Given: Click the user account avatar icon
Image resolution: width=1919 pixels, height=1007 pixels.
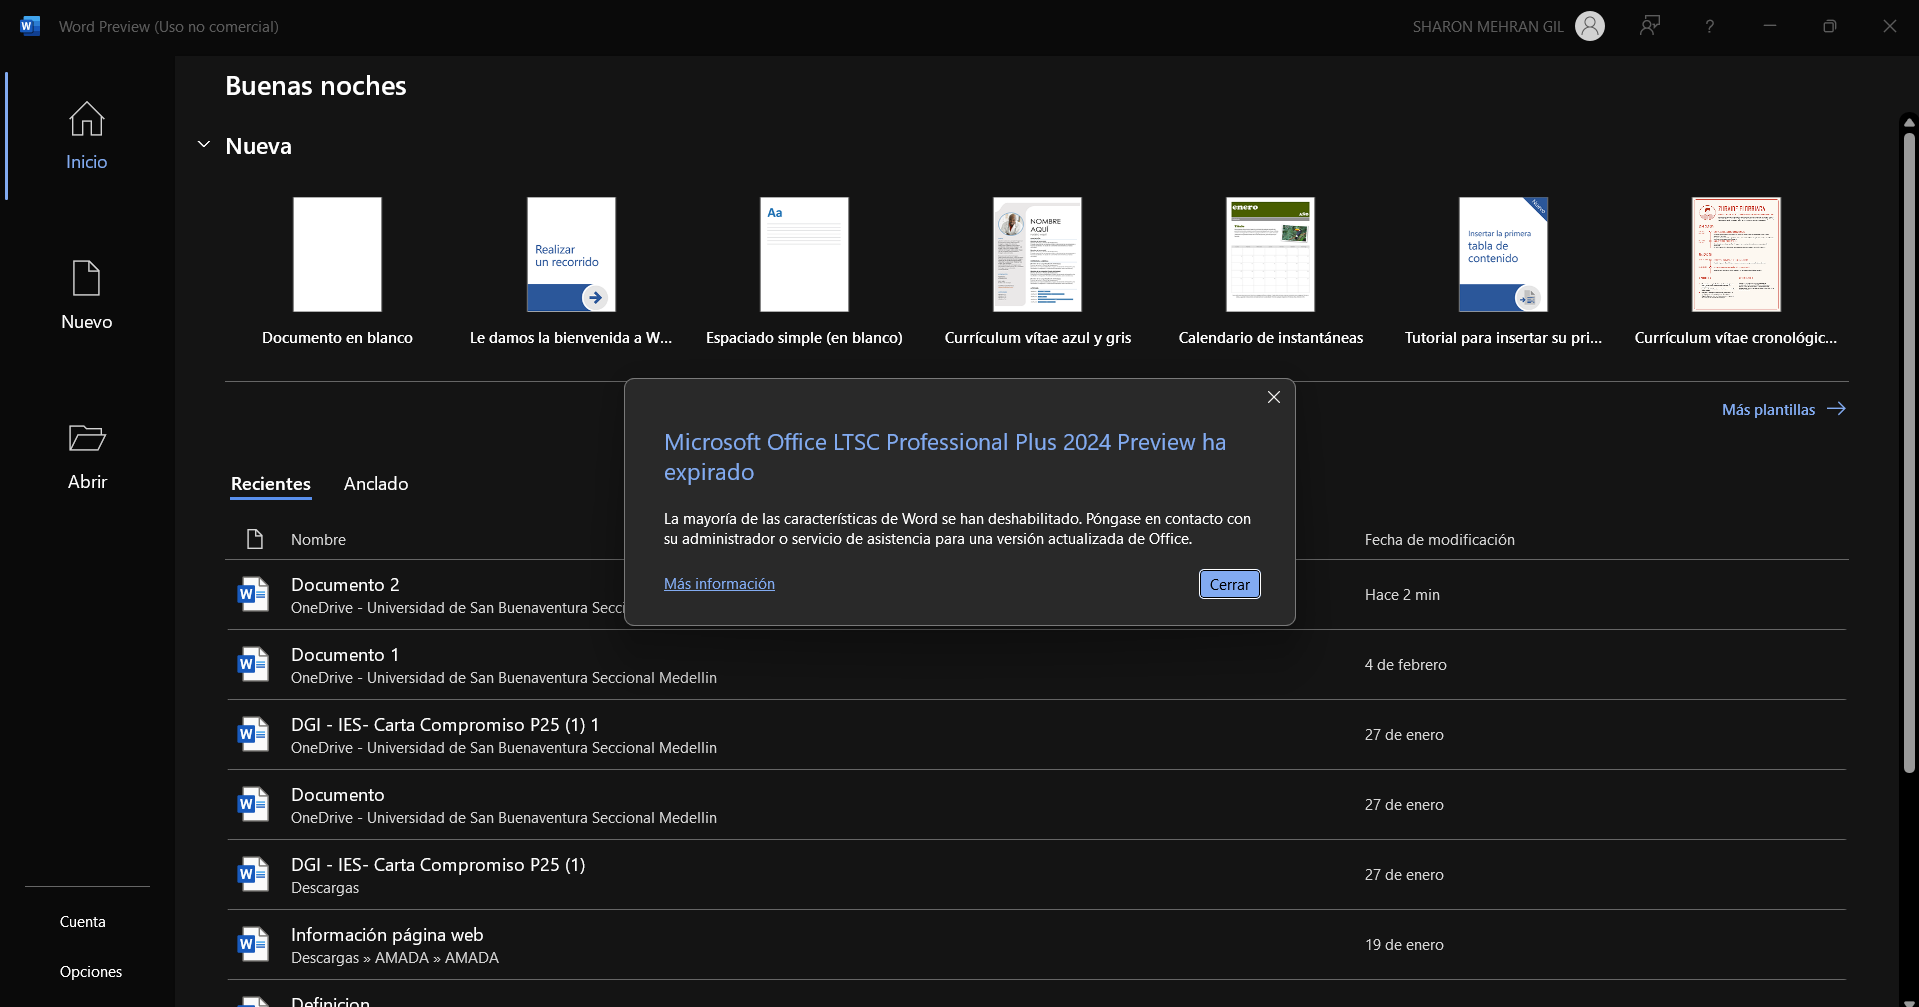Looking at the screenshot, I should coord(1589,26).
